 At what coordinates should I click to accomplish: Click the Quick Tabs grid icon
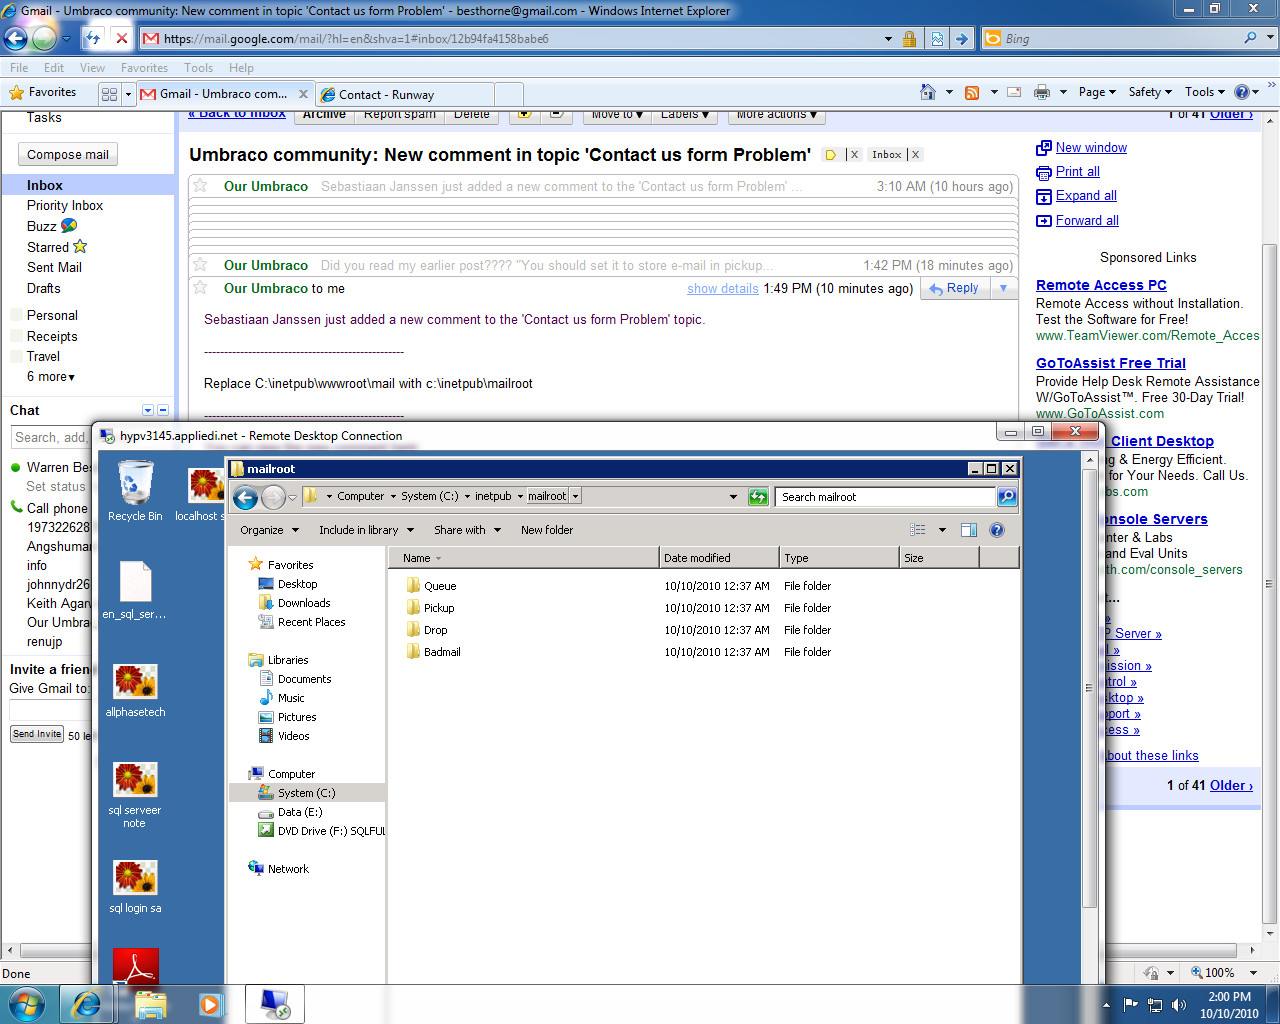110,94
